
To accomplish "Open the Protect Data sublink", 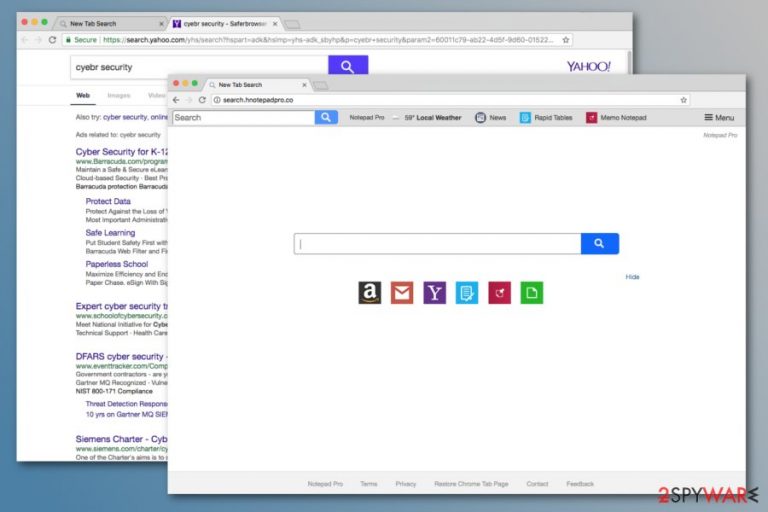I will click(x=108, y=201).
